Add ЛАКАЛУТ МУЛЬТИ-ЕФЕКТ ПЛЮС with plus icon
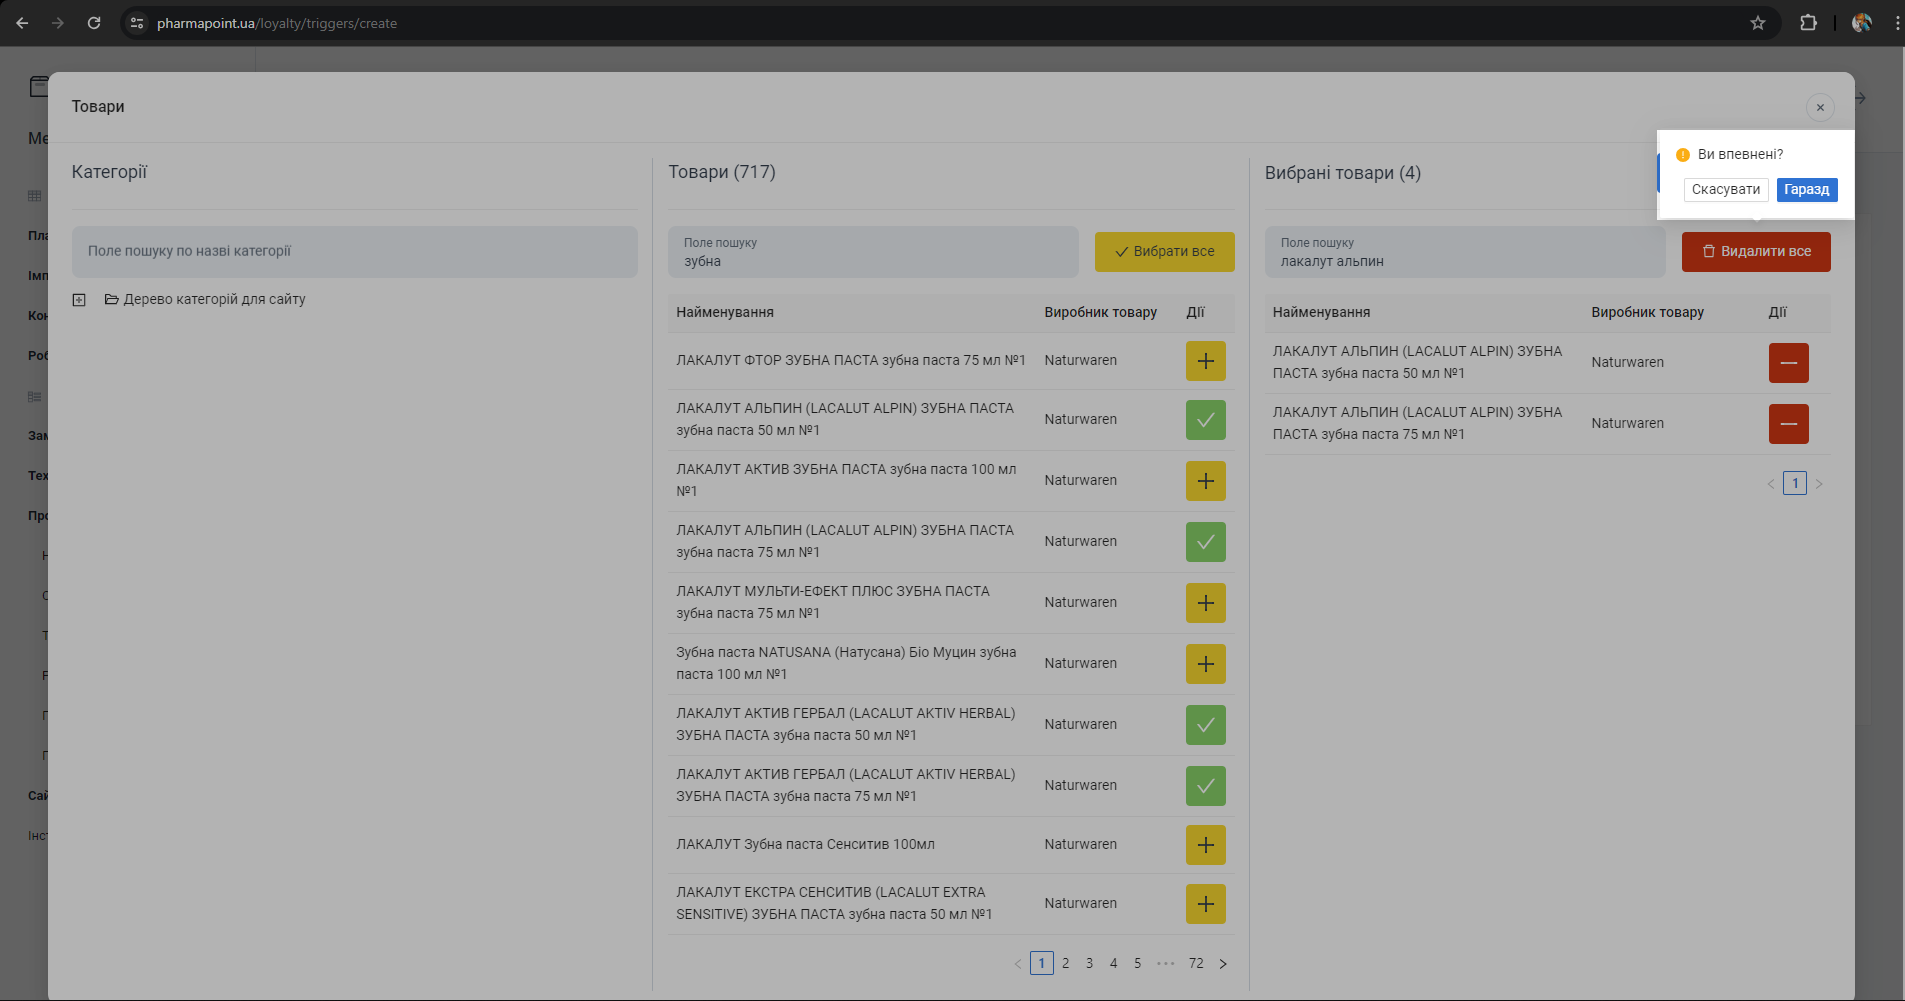This screenshot has width=1905, height=1001. 1205,603
